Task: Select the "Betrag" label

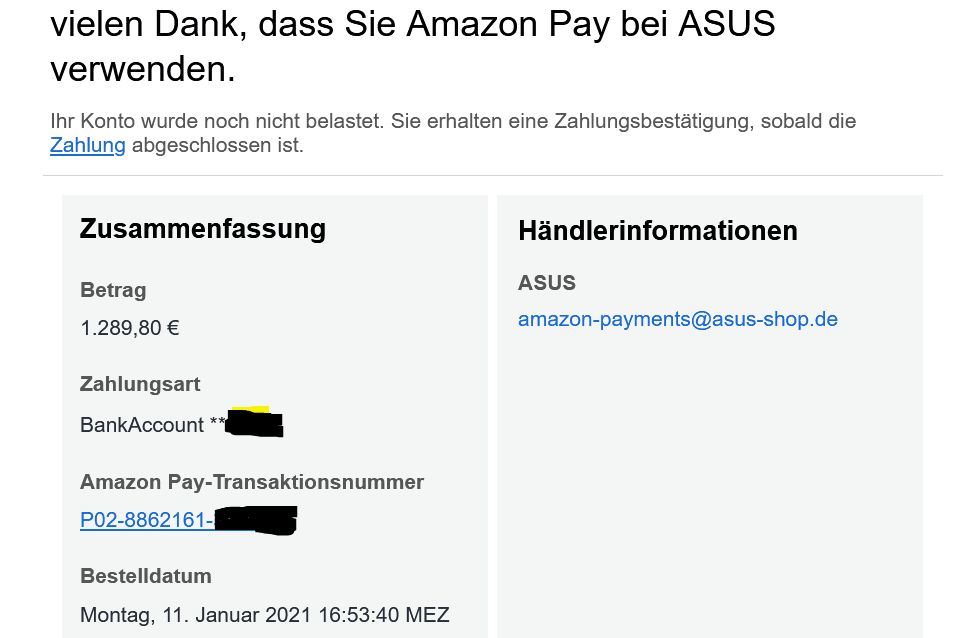Action: 113,291
